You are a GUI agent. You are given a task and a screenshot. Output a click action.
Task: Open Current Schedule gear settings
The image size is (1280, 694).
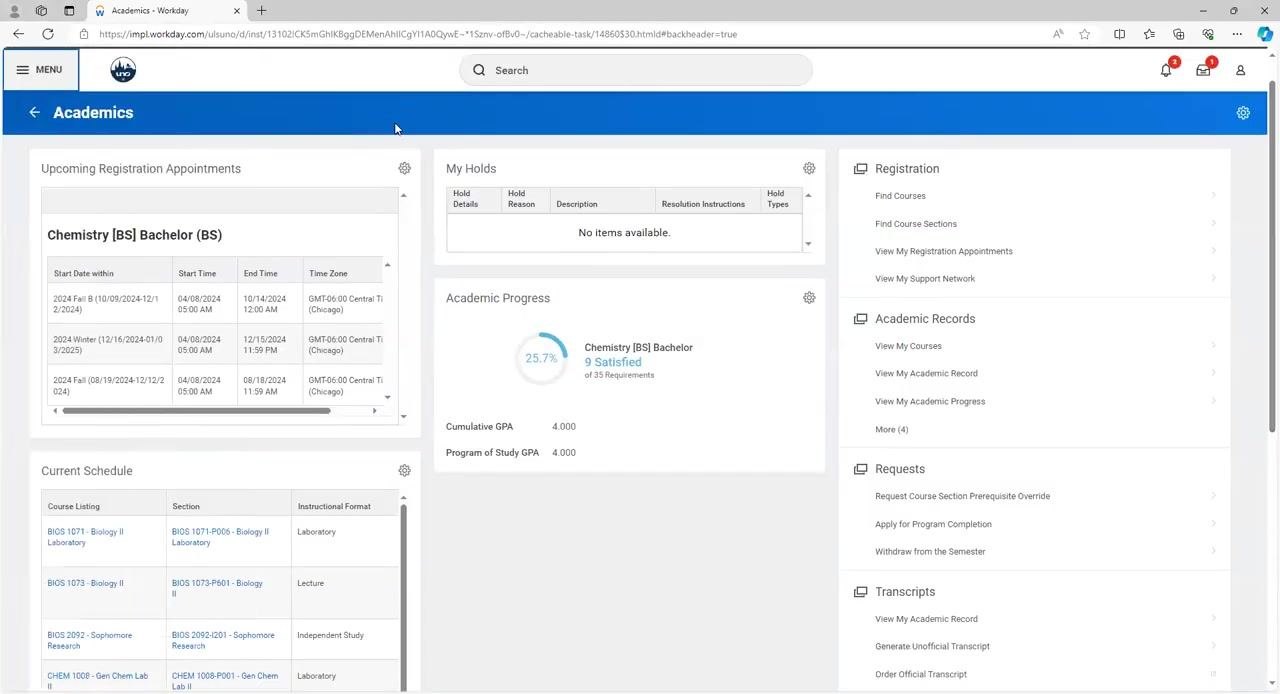click(x=404, y=470)
